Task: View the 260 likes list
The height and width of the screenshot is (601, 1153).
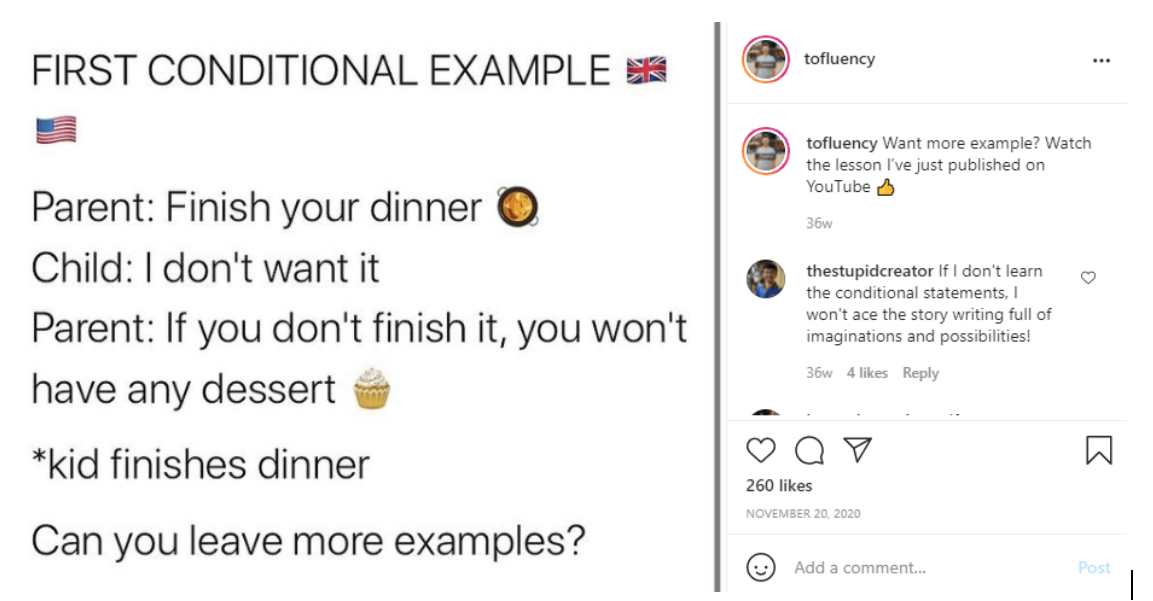Action: tap(779, 486)
